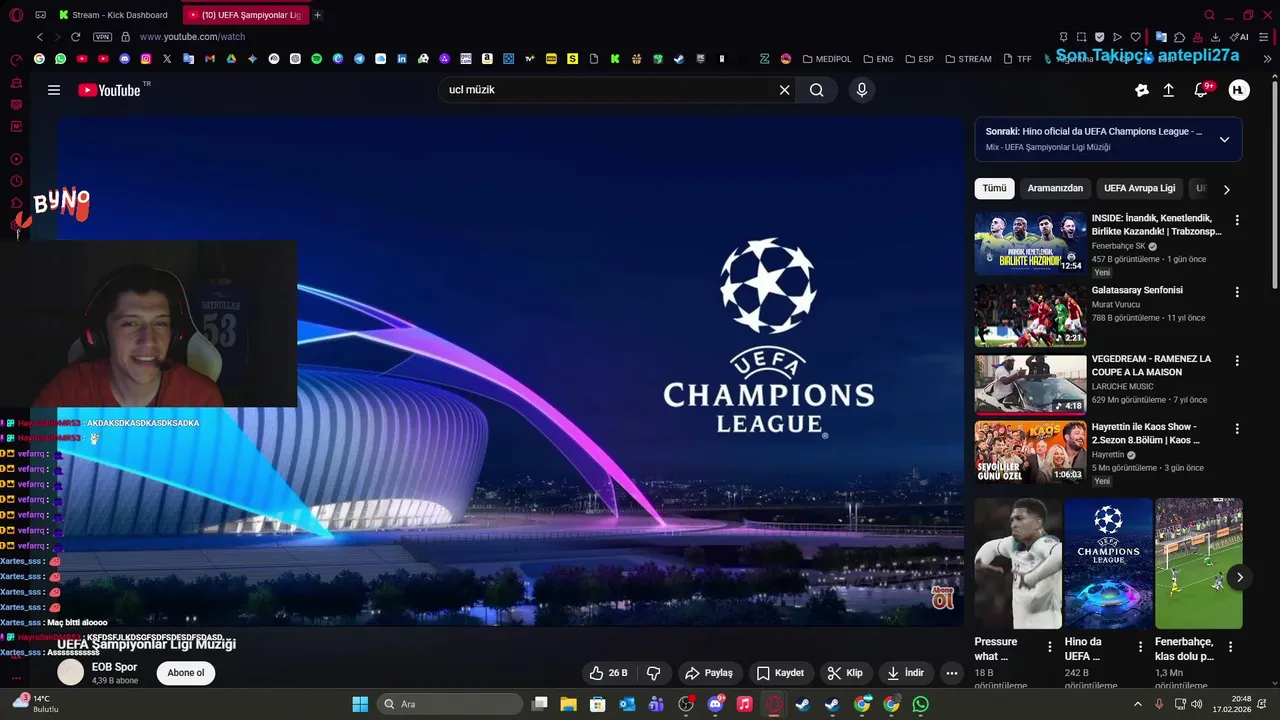Image resolution: width=1280 pixels, height=720 pixels.
Task: Open Opera easy setup menu icon
Action: click(x=1262, y=37)
